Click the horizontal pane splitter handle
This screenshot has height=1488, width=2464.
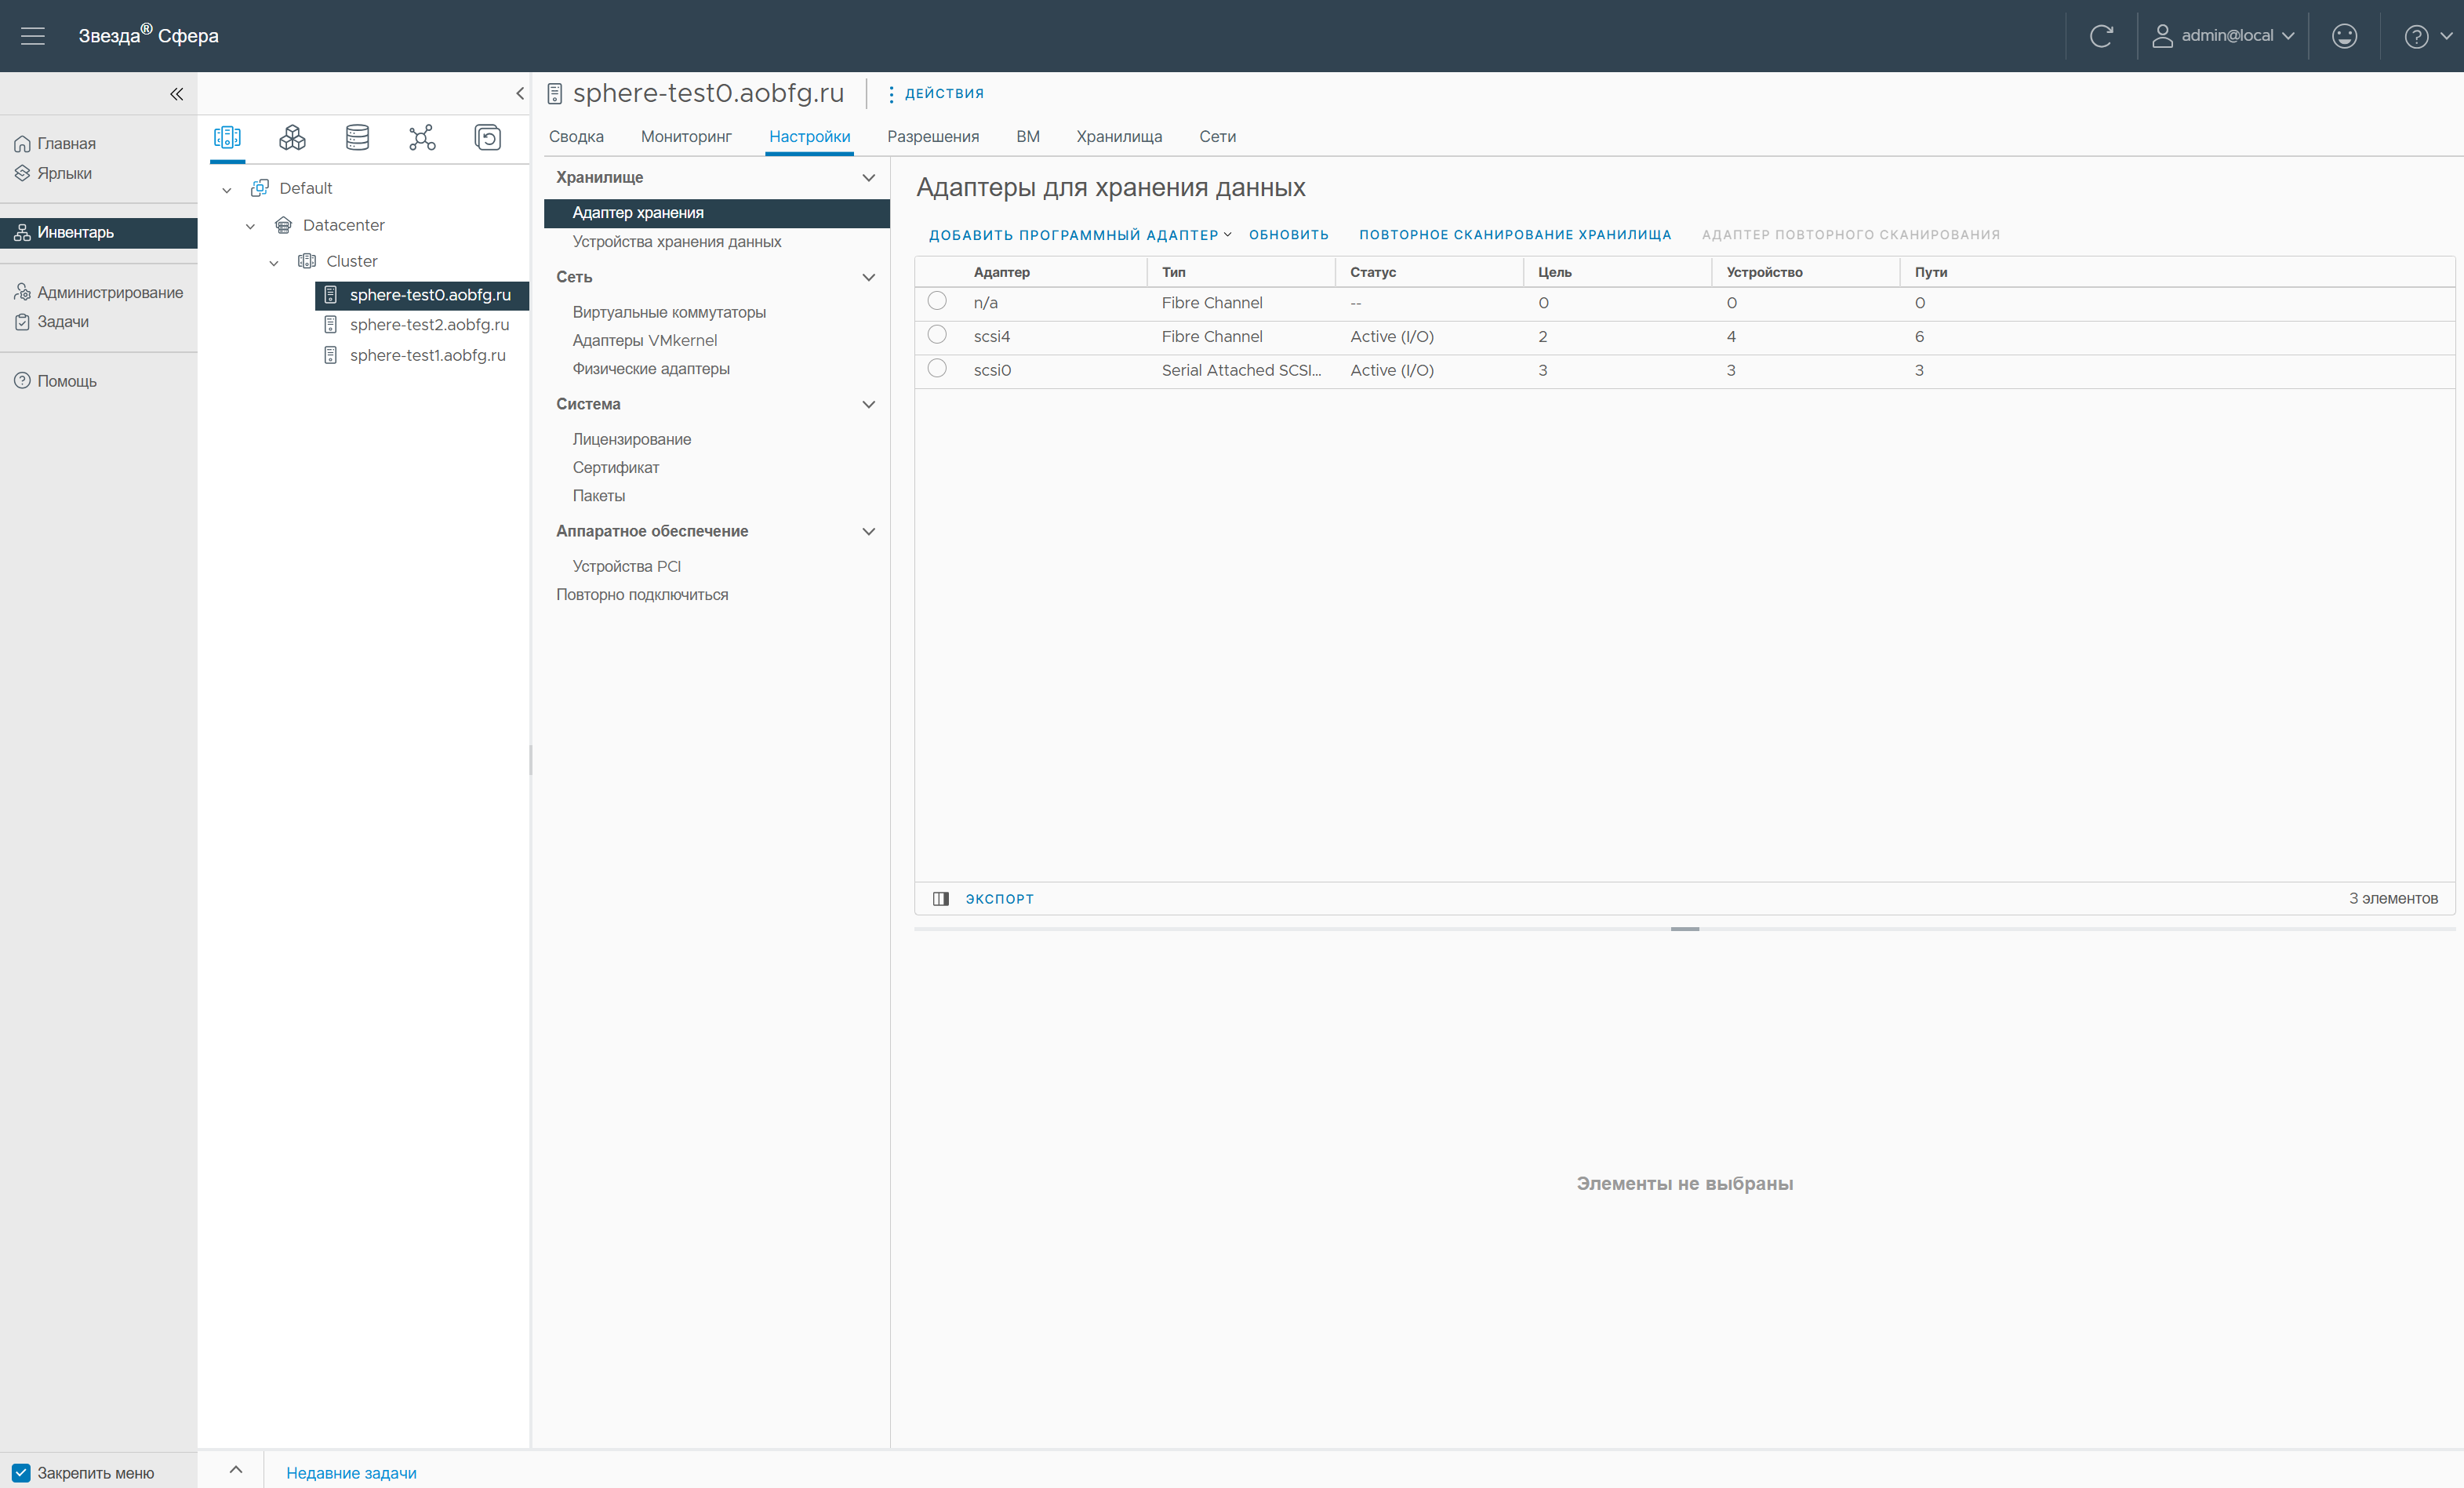click(1684, 929)
